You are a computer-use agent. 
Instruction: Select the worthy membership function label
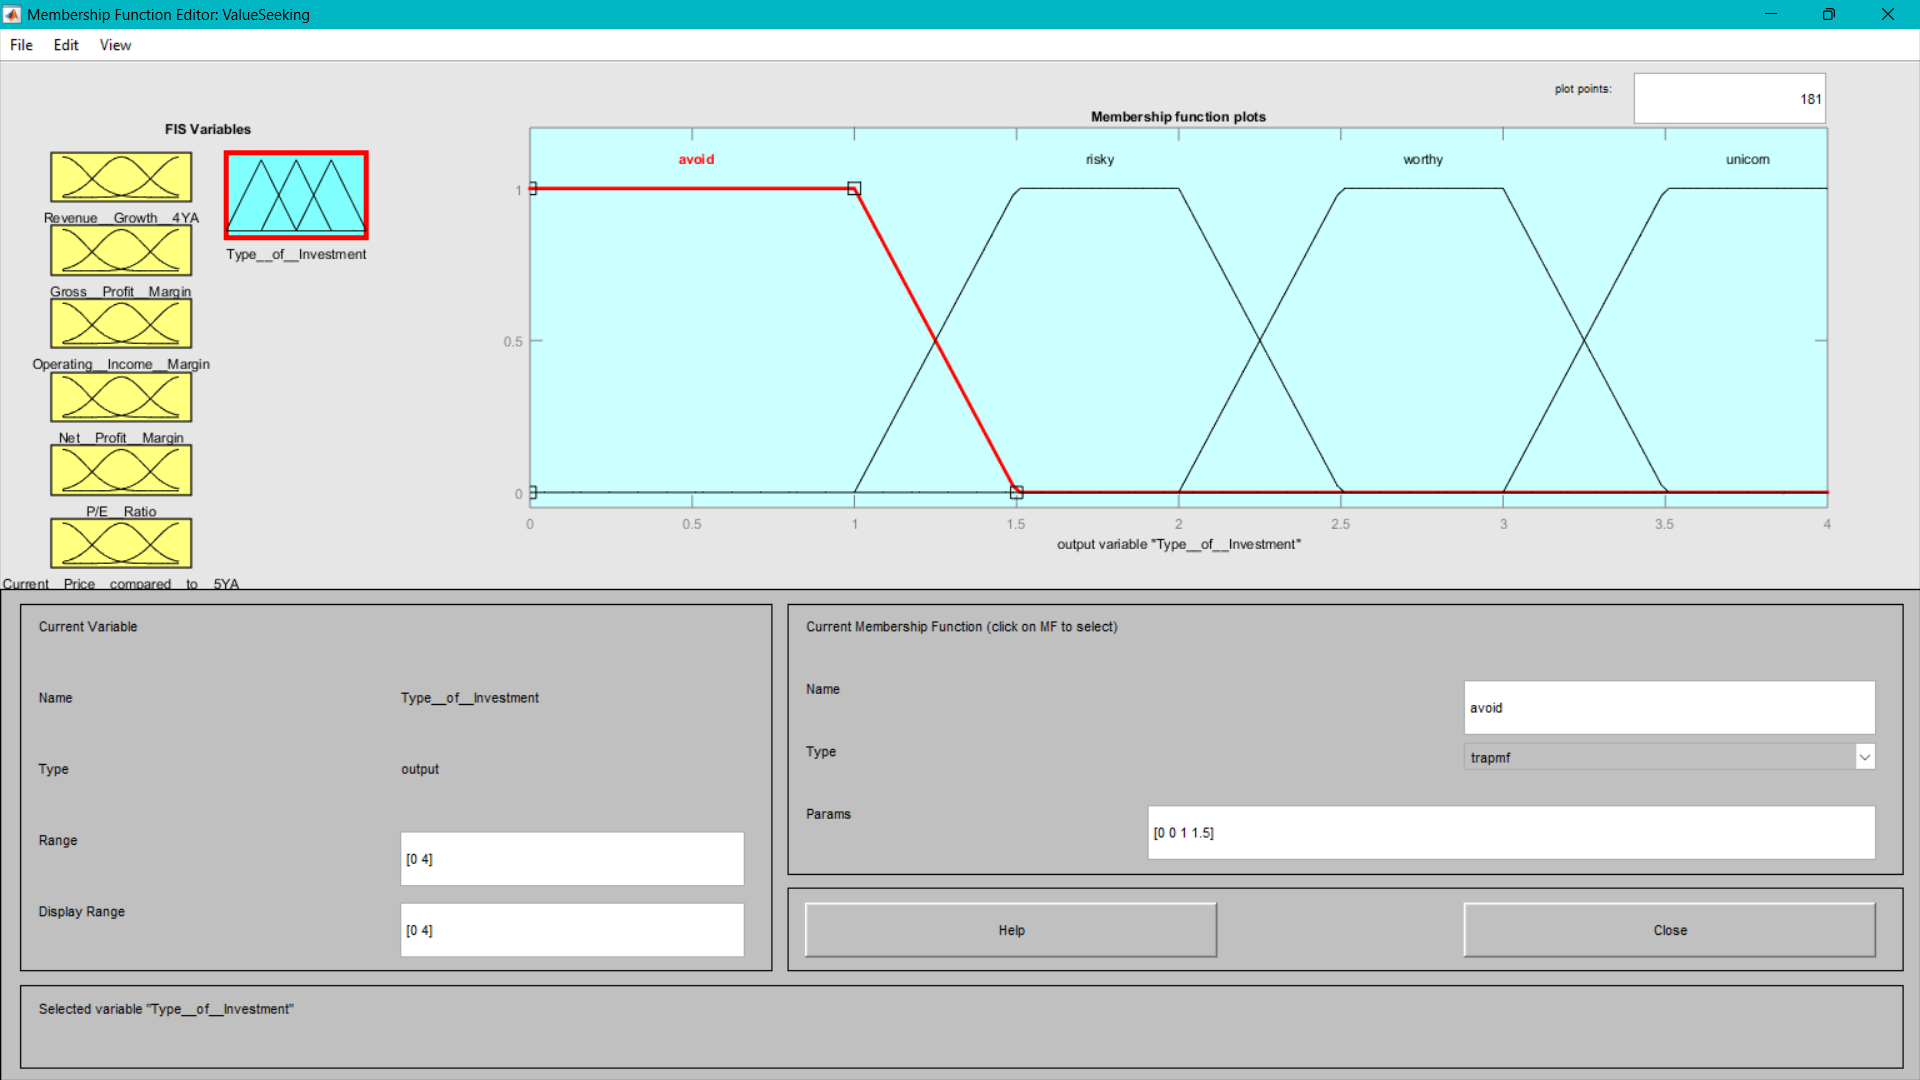click(x=1422, y=159)
